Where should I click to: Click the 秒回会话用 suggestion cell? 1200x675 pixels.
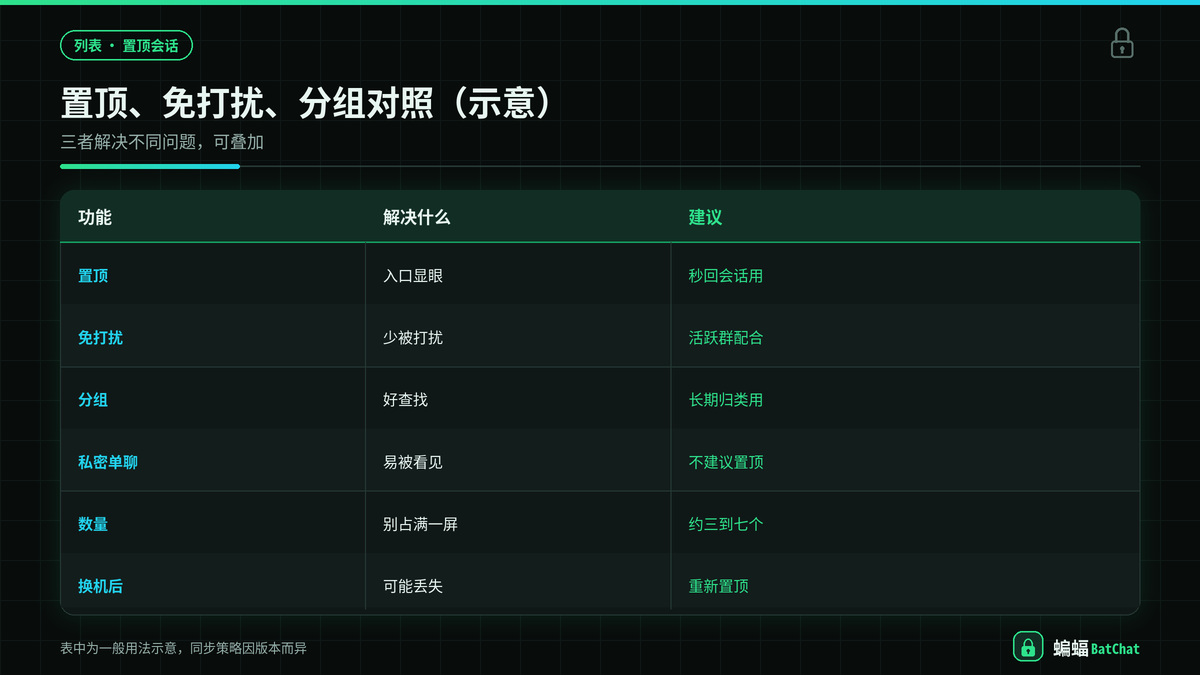[x=726, y=275]
